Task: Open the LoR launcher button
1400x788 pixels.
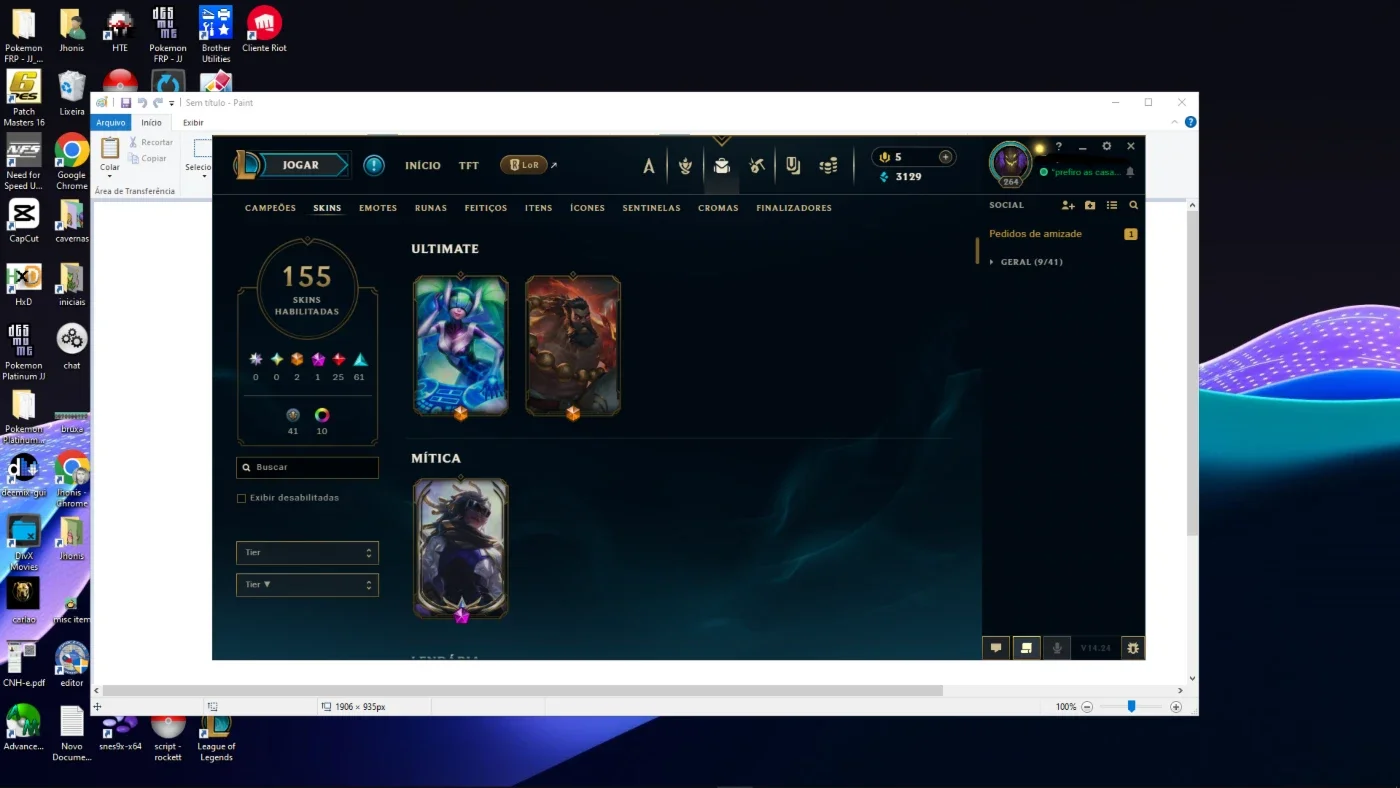Action: pyautogui.click(x=524, y=165)
